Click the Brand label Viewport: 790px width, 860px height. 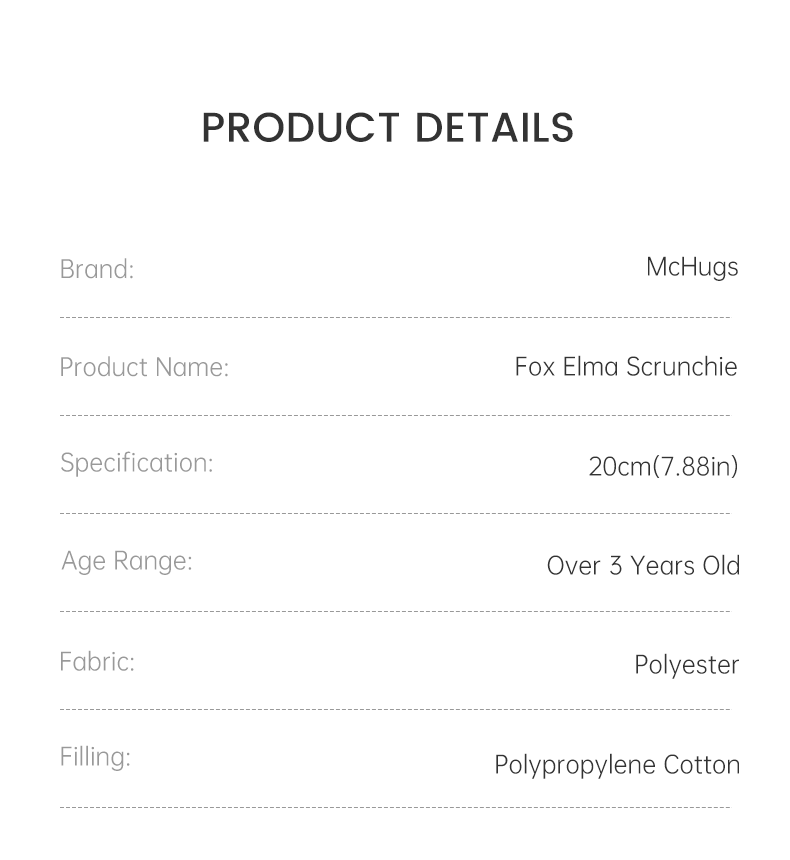click(96, 269)
